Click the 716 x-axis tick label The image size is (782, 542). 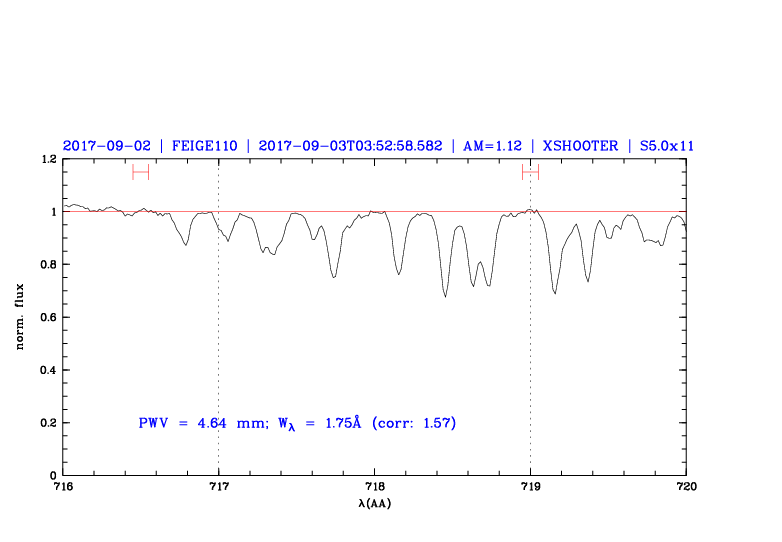(63, 487)
